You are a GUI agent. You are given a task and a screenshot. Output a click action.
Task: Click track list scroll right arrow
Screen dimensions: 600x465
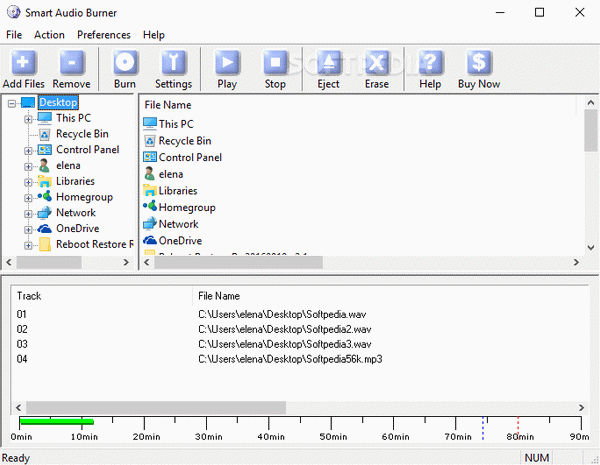pyautogui.click(x=581, y=408)
